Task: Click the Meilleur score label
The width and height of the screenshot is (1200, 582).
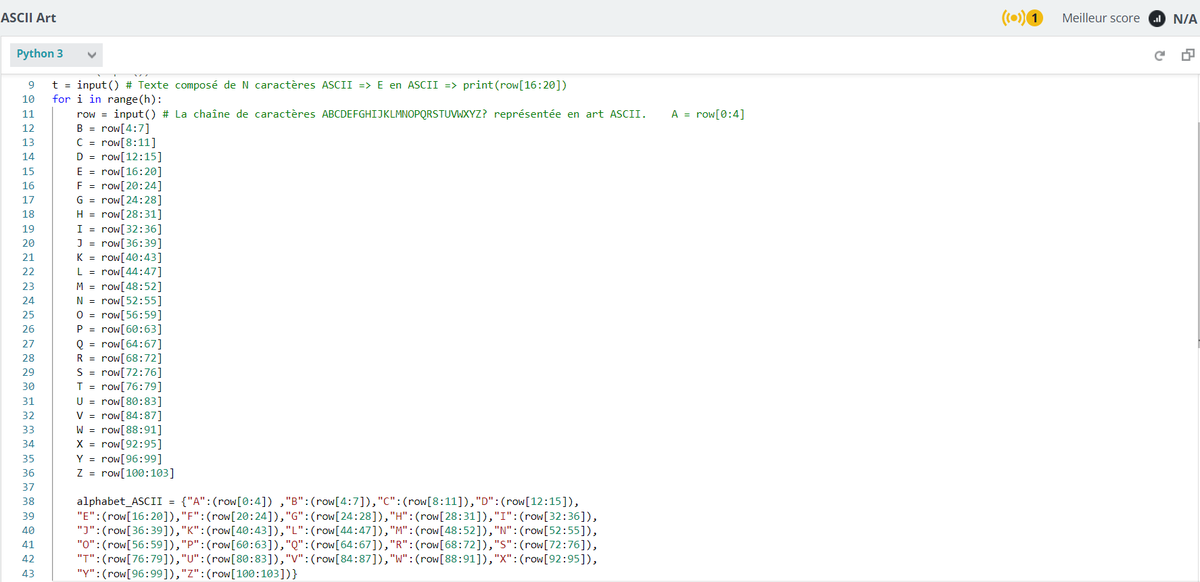Action: coord(1100,18)
